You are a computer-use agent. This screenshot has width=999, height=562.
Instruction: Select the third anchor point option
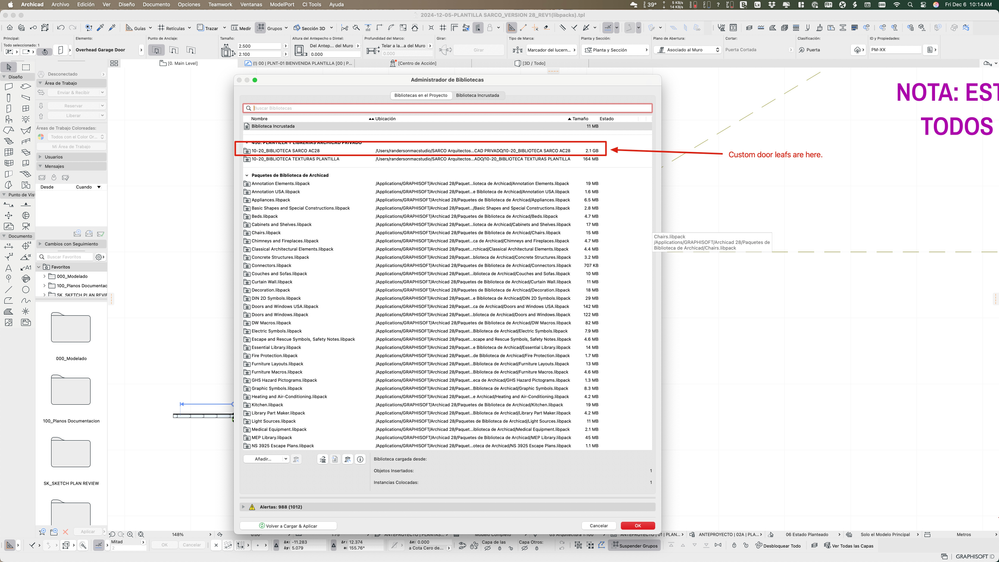(191, 50)
